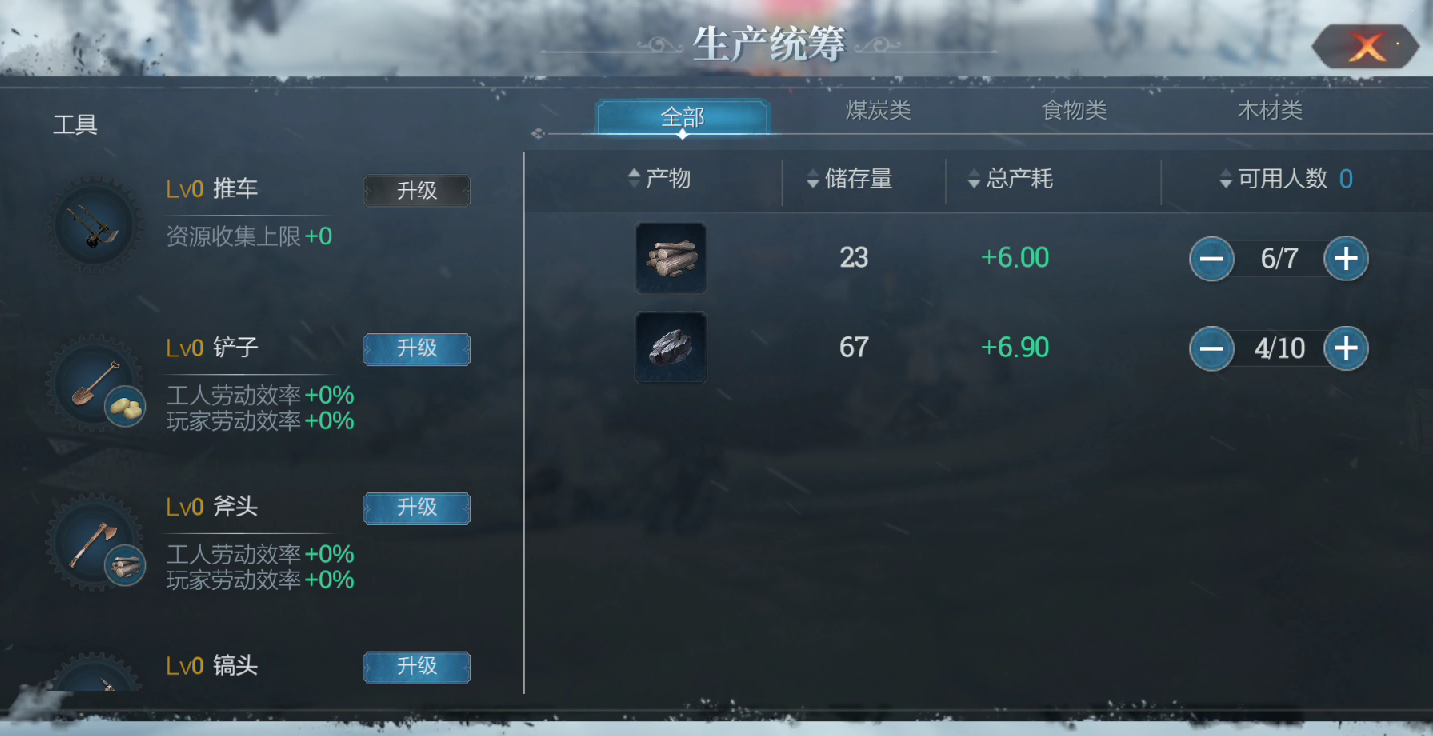Viewport: 1433px width, 736px height.
Task: Click the coal ore product icon
Action: [671, 347]
